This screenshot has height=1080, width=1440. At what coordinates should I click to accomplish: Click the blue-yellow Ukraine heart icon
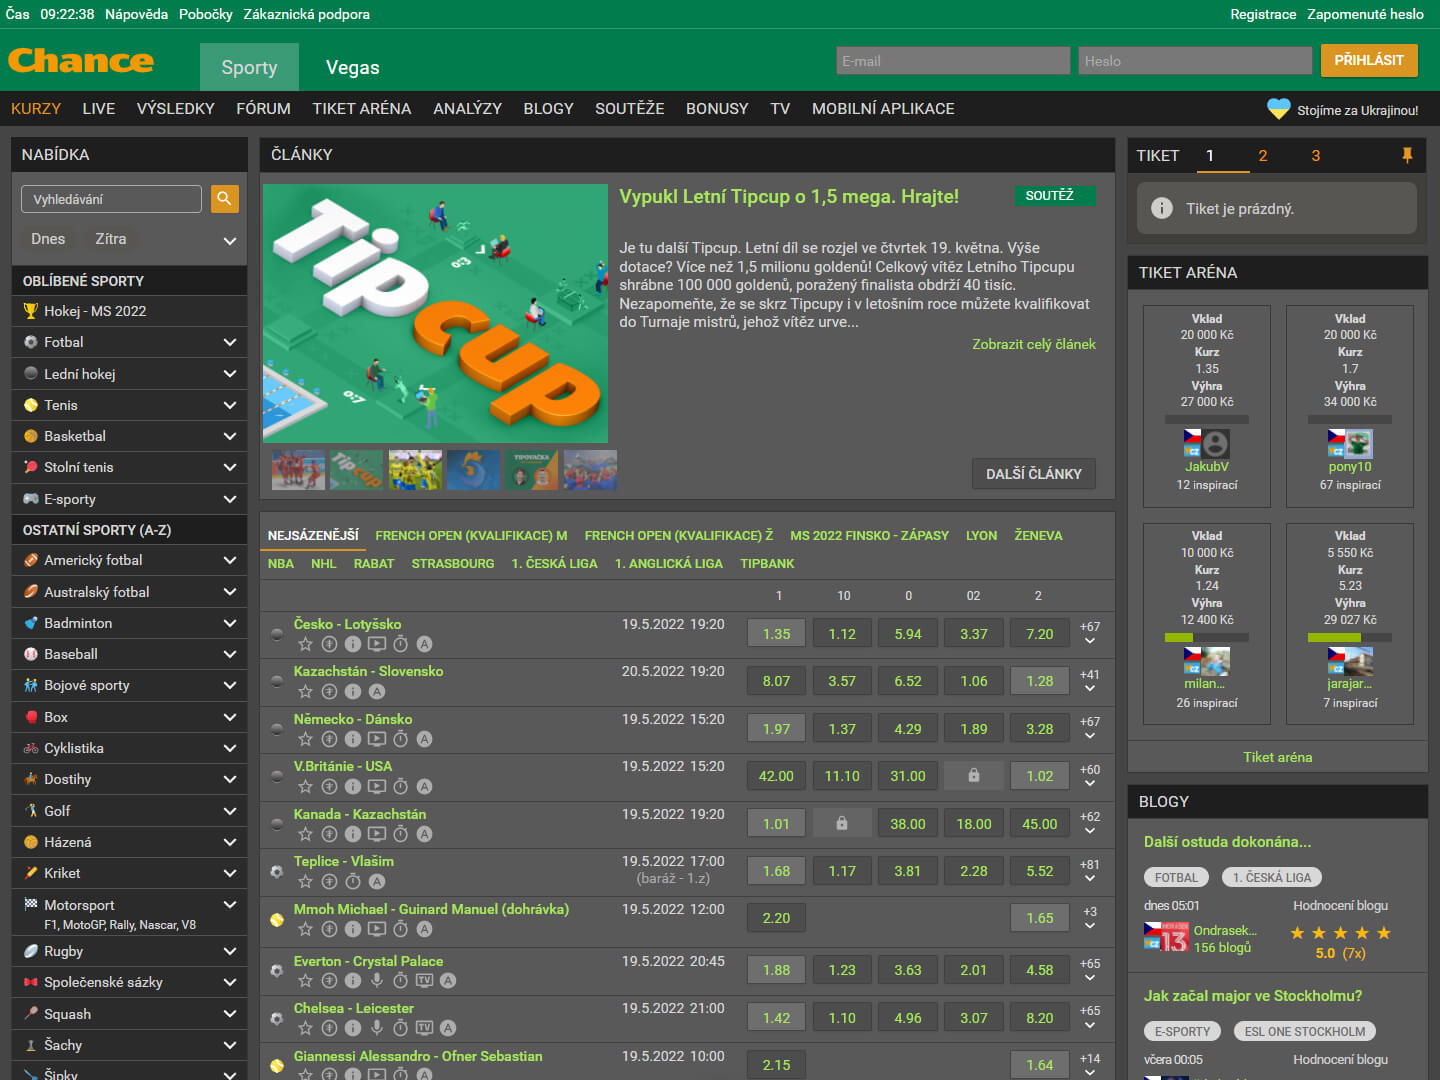coord(1278,108)
